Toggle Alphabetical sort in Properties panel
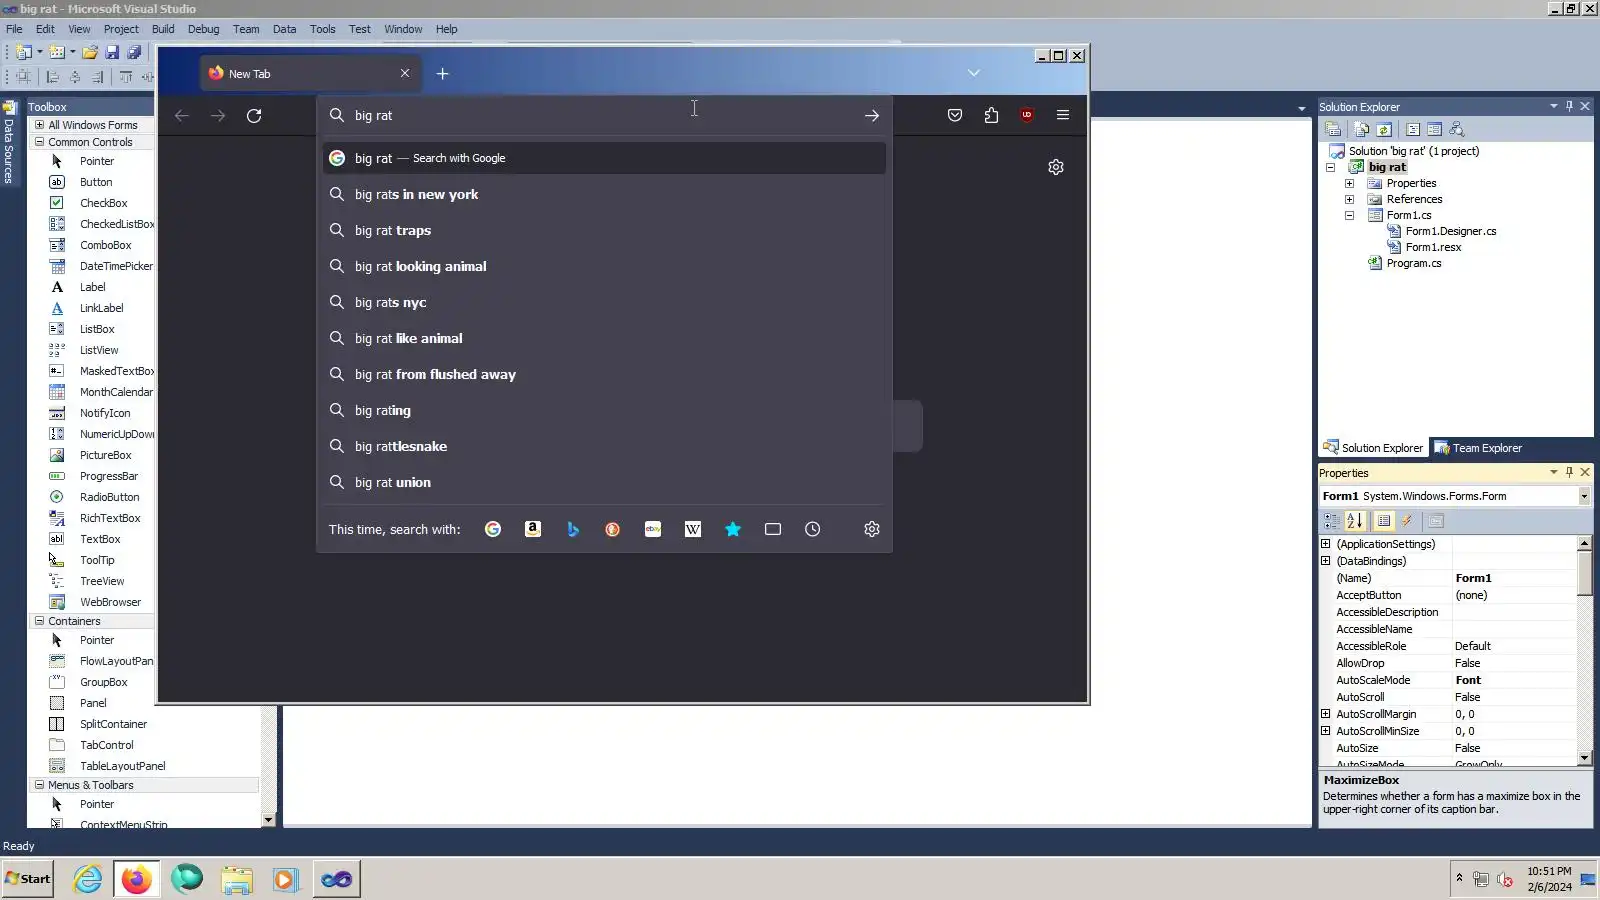 pos(1355,521)
